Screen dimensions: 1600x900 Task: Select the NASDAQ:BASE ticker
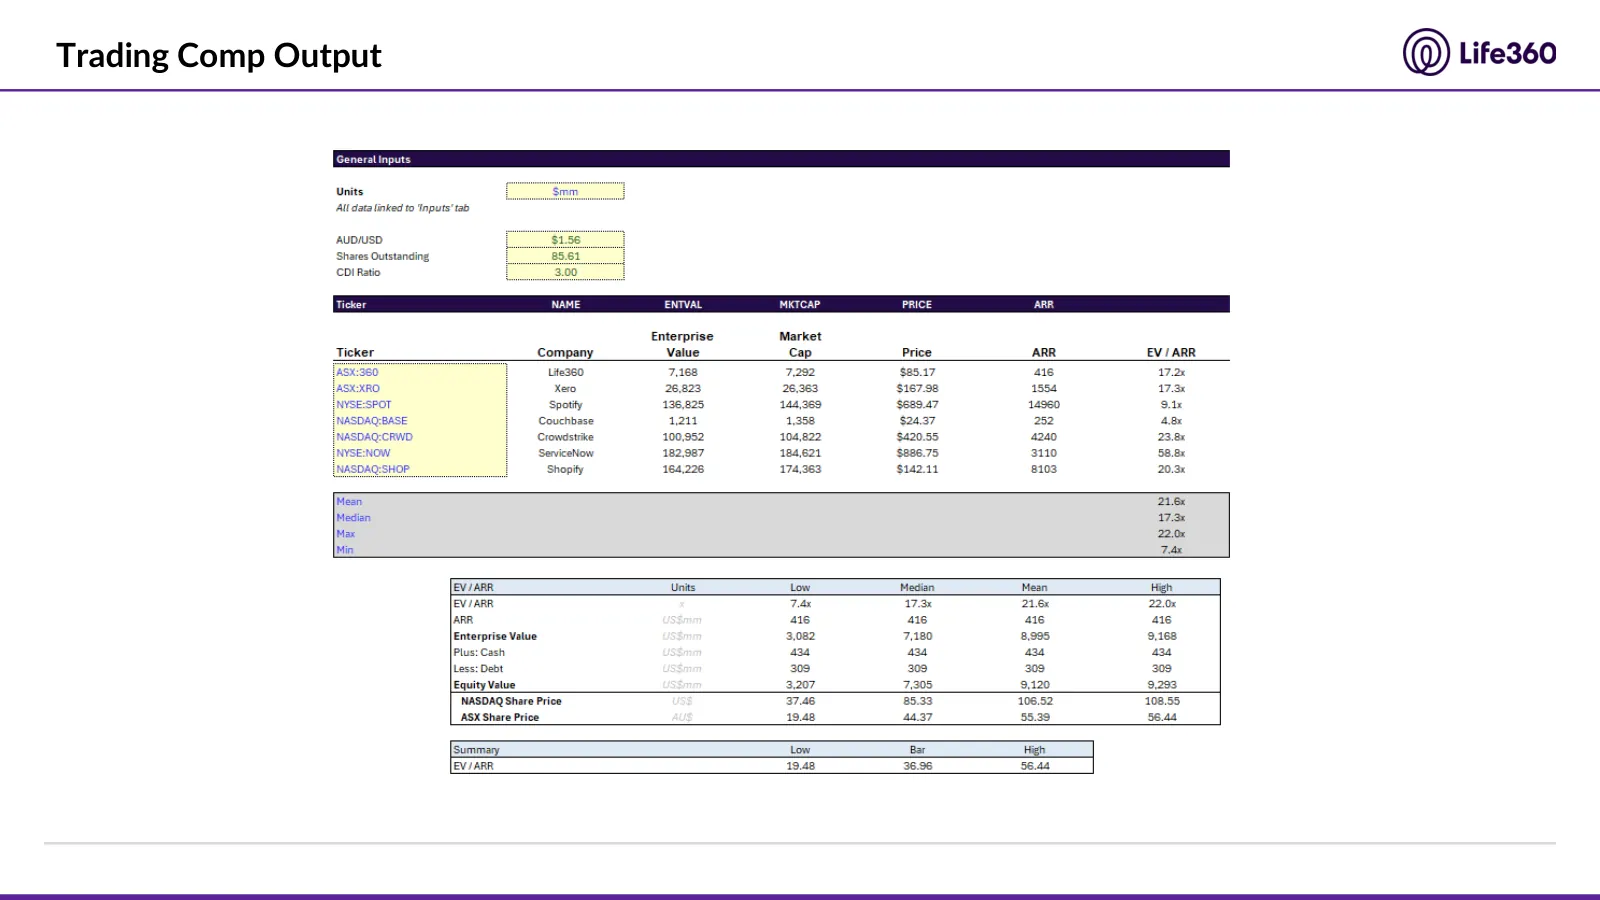pyautogui.click(x=372, y=421)
